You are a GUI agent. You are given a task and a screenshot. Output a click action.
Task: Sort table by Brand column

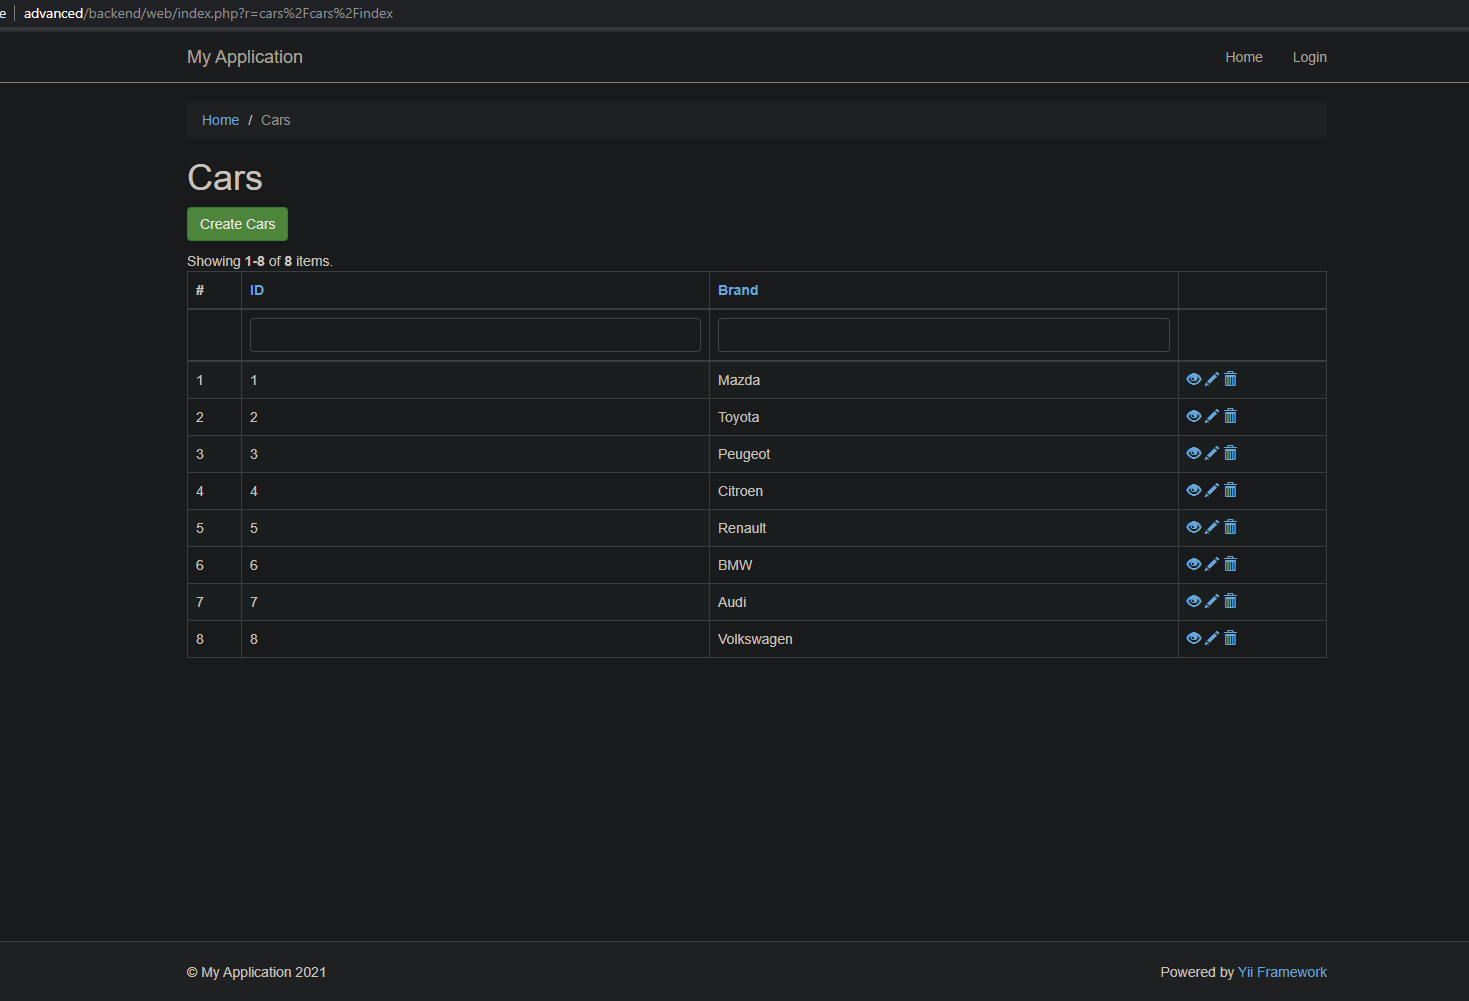[x=738, y=290]
